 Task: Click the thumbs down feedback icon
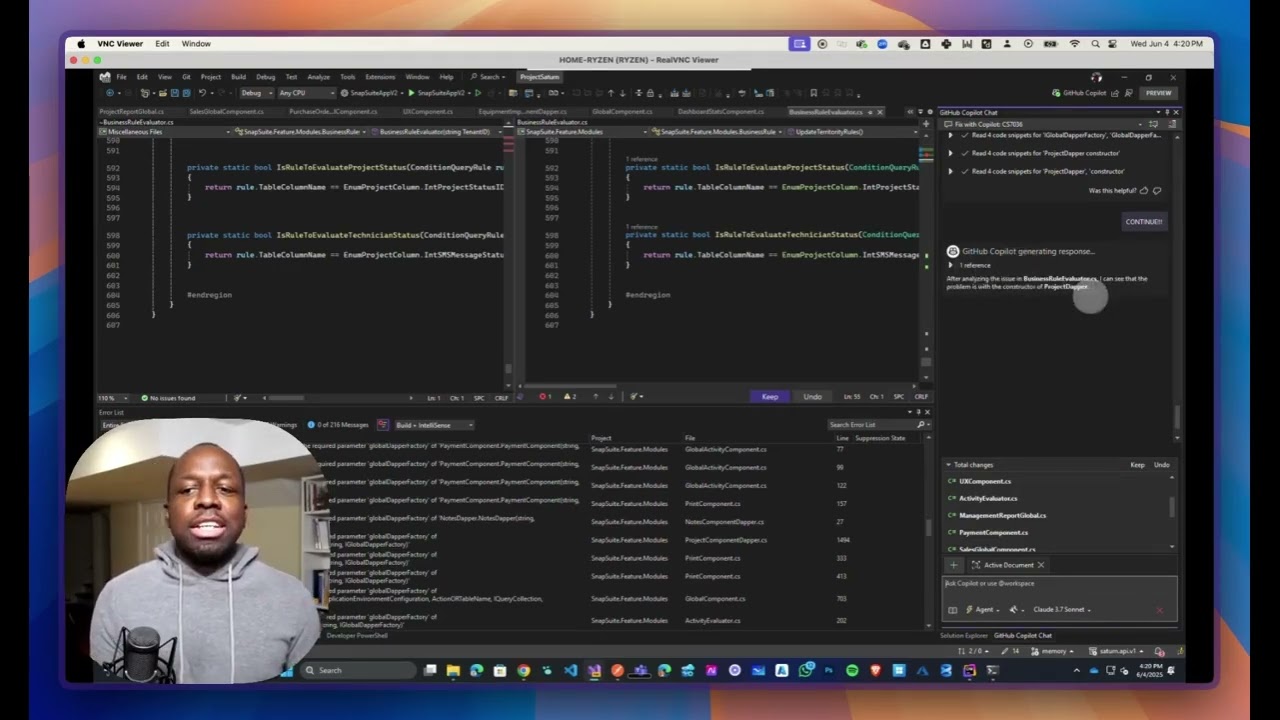tap(1157, 190)
